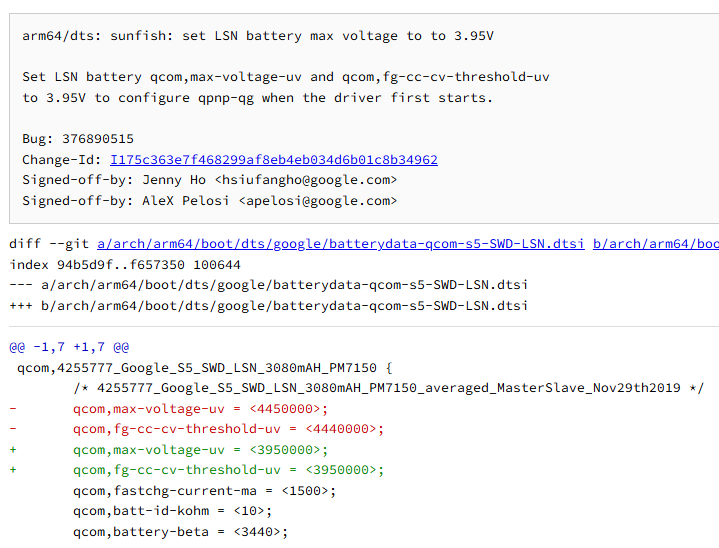Viewport: 719px width, 548px height.
Task: Open the Change-Id I175c363e7f468299 link
Action: click(x=274, y=160)
